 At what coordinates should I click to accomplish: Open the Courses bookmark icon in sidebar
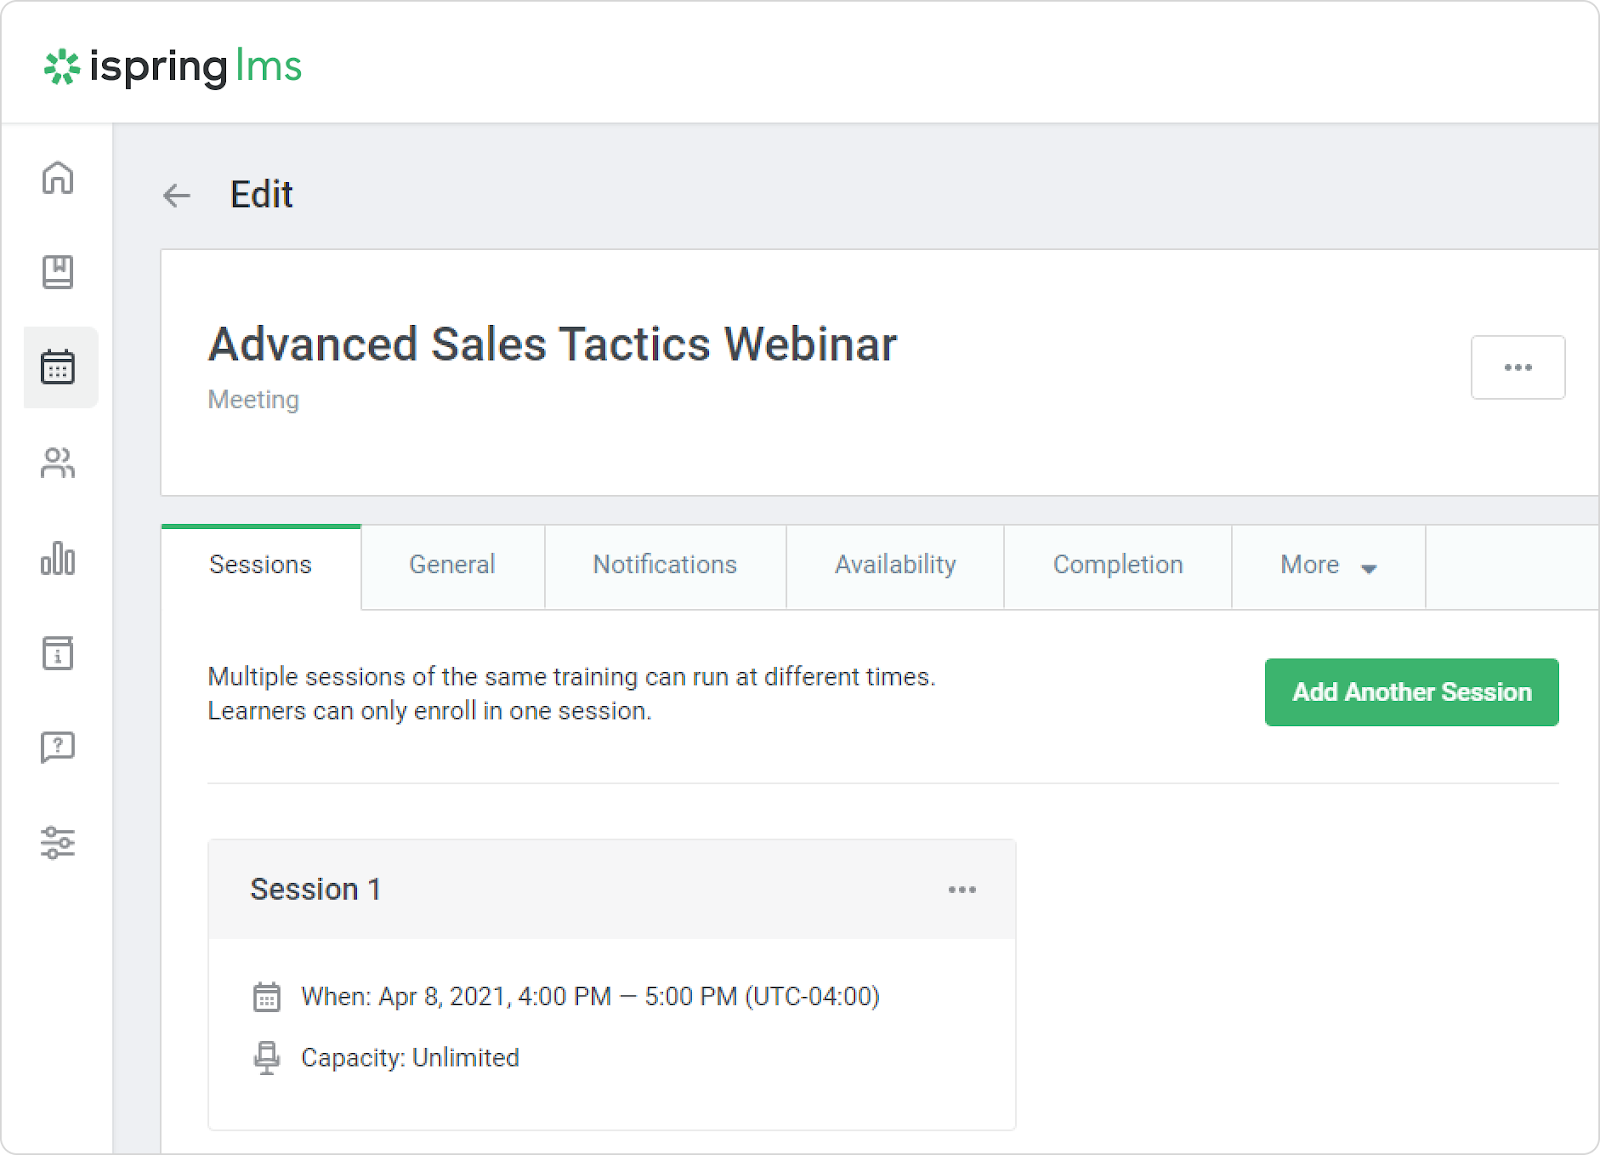click(58, 272)
